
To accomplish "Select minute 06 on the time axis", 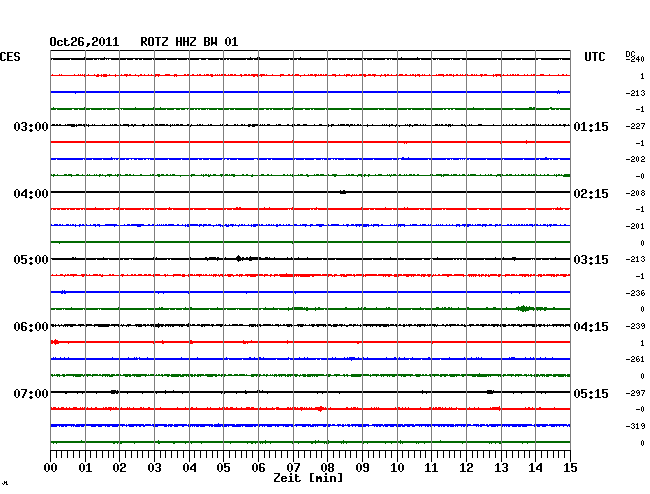I will (x=258, y=467).
